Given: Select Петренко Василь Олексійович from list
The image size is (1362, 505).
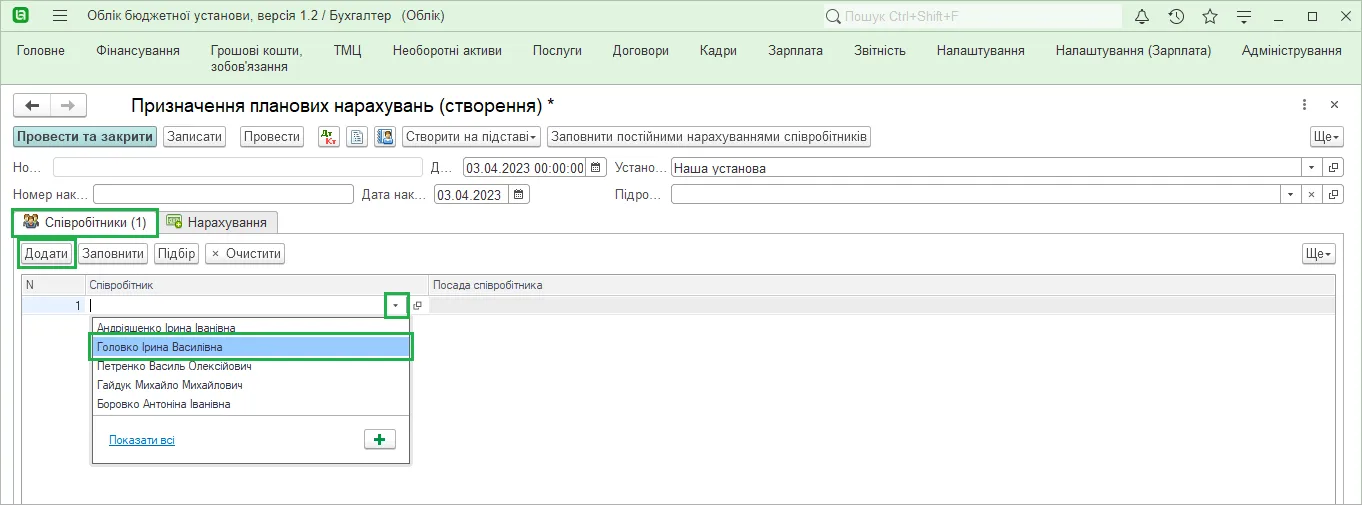Looking at the screenshot, I should tap(251, 366).
